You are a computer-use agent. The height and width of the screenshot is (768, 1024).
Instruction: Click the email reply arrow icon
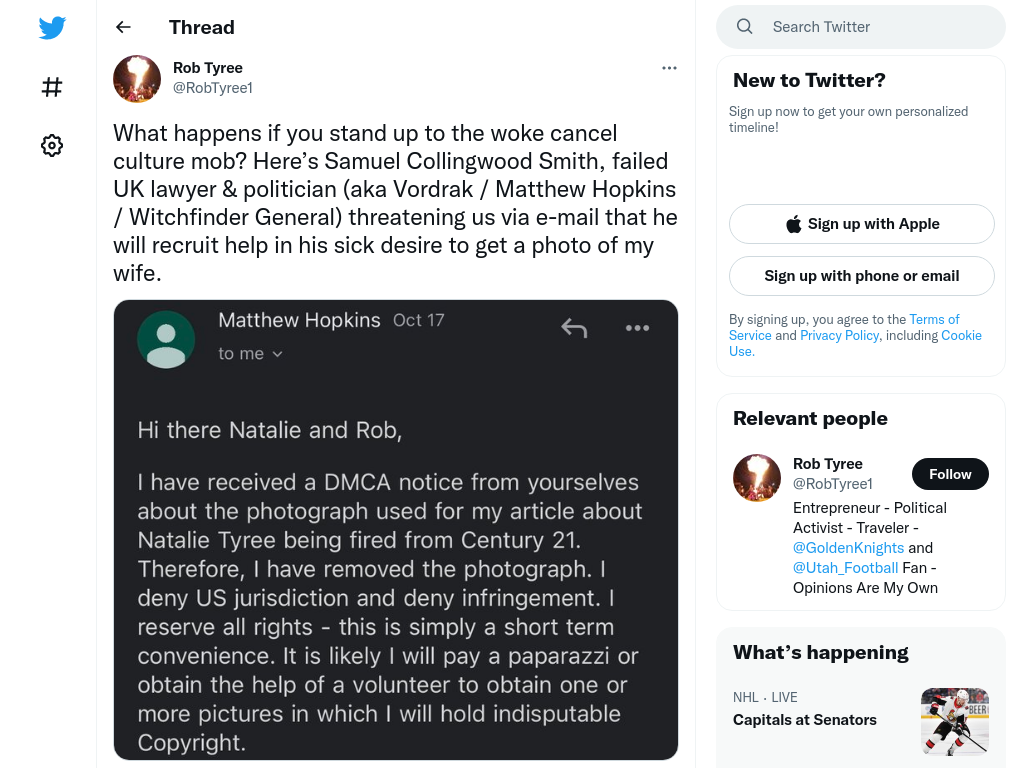(x=574, y=328)
